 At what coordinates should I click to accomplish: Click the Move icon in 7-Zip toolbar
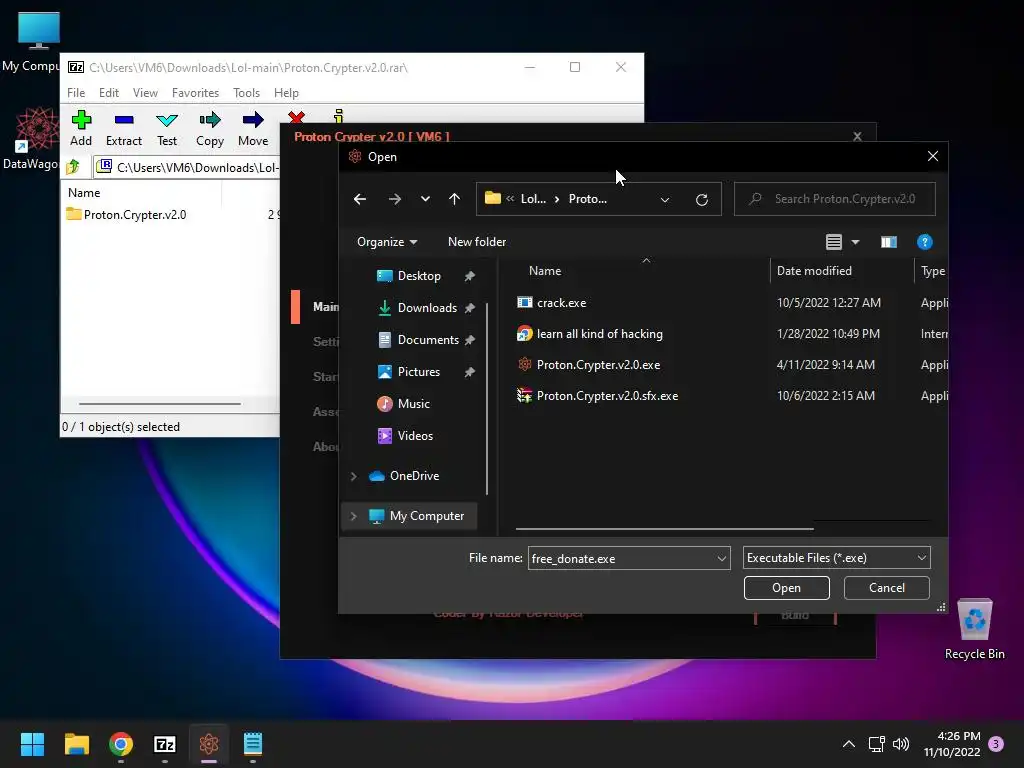point(253,120)
